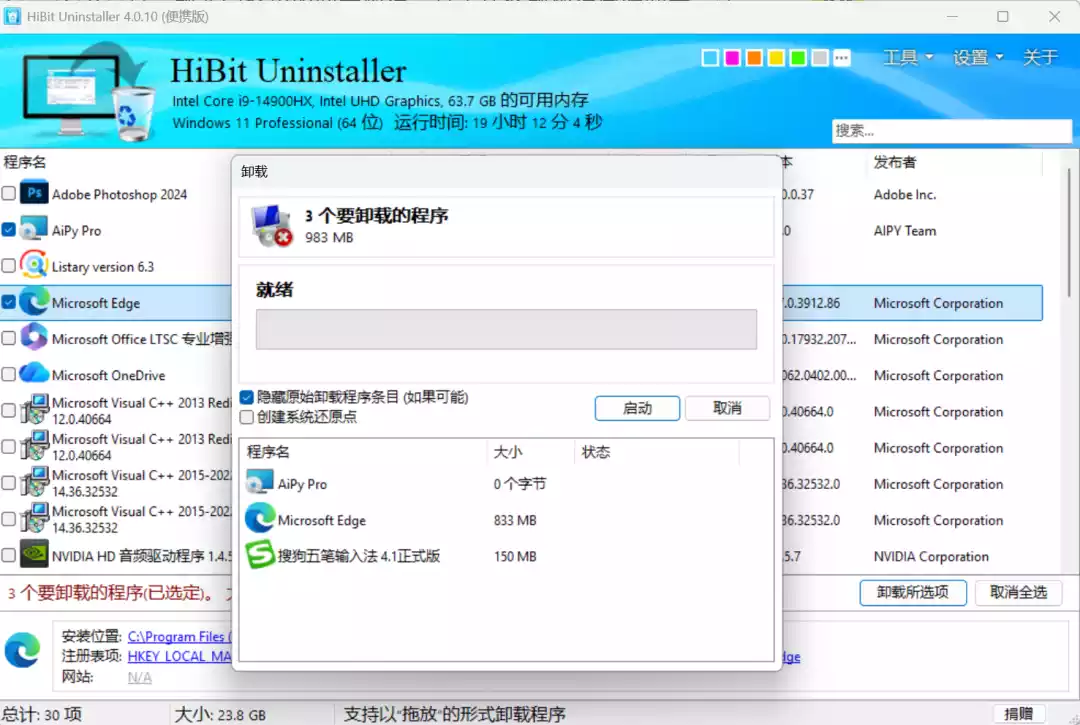
Task: Click the uninstall progress bar
Action: [x=506, y=329]
